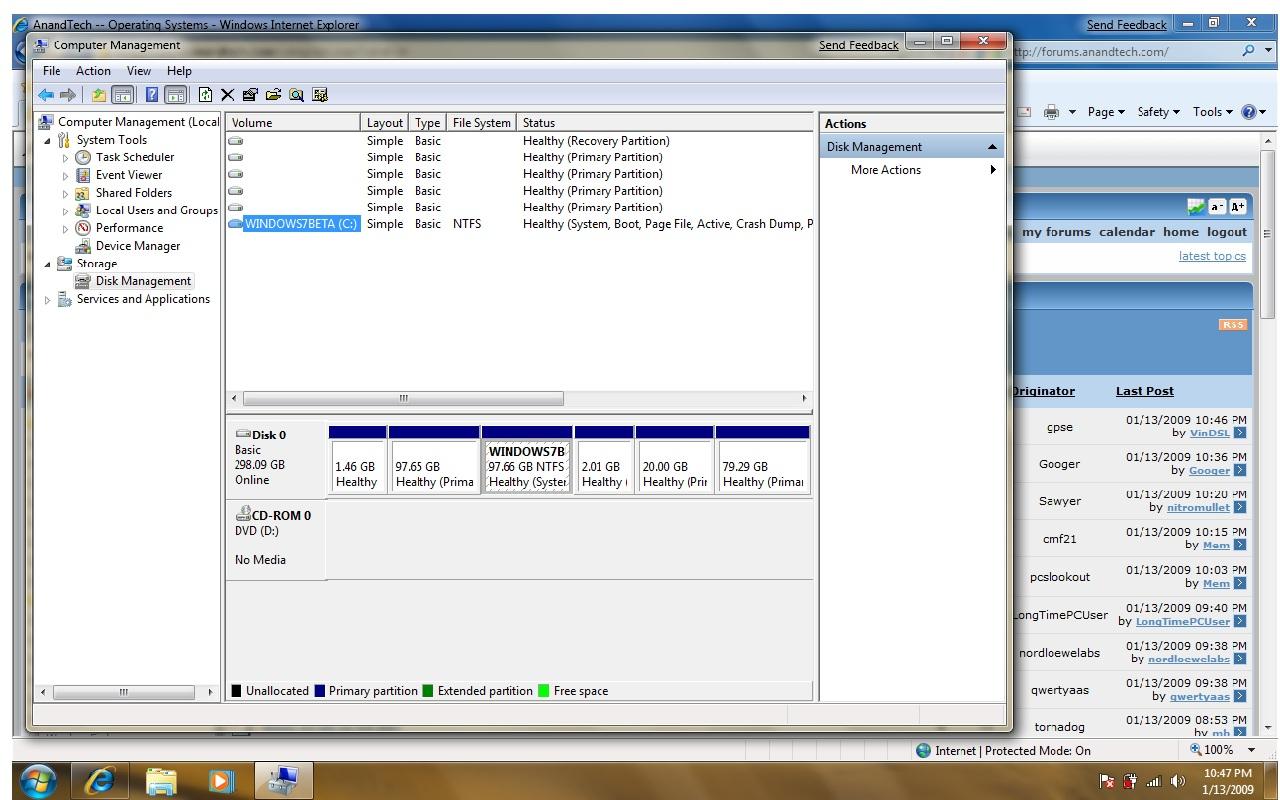Select Device Manager in the tree
1280x800 pixels.
click(x=138, y=246)
